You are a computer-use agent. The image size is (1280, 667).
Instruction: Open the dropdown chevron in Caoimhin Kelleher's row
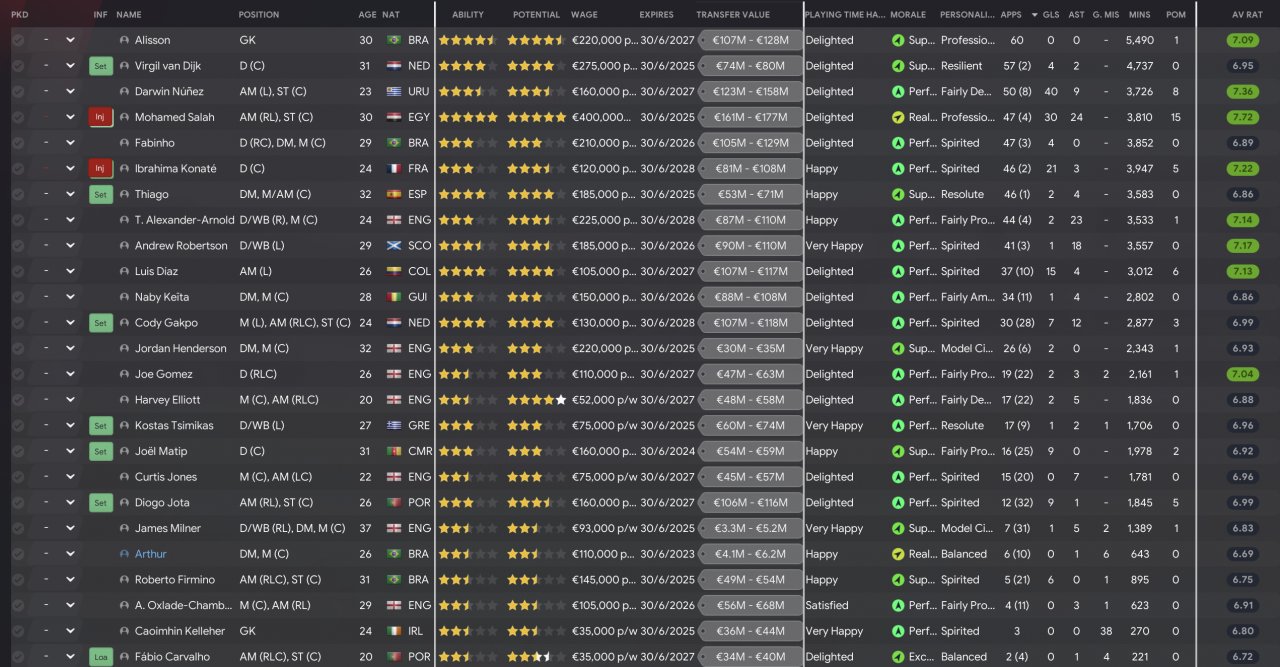pos(71,631)
